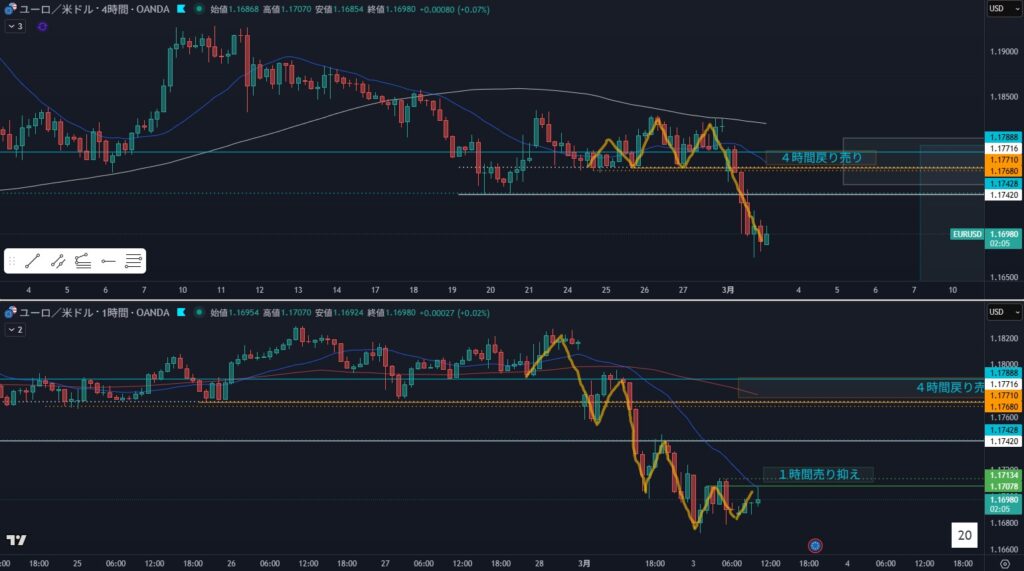The height and width of the screenshot is (571, 1024).
Task: Select the trend-based Fib extension tool in toolbar
Action: tap(83, 261)
